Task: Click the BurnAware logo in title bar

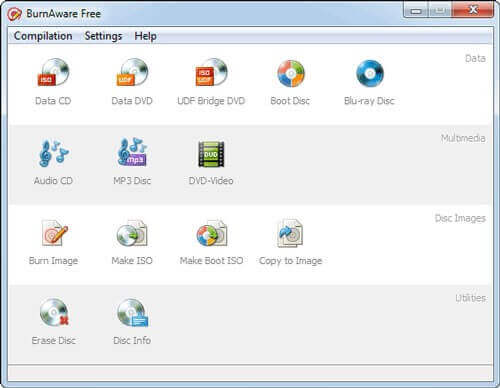Action: pos(14,14)
